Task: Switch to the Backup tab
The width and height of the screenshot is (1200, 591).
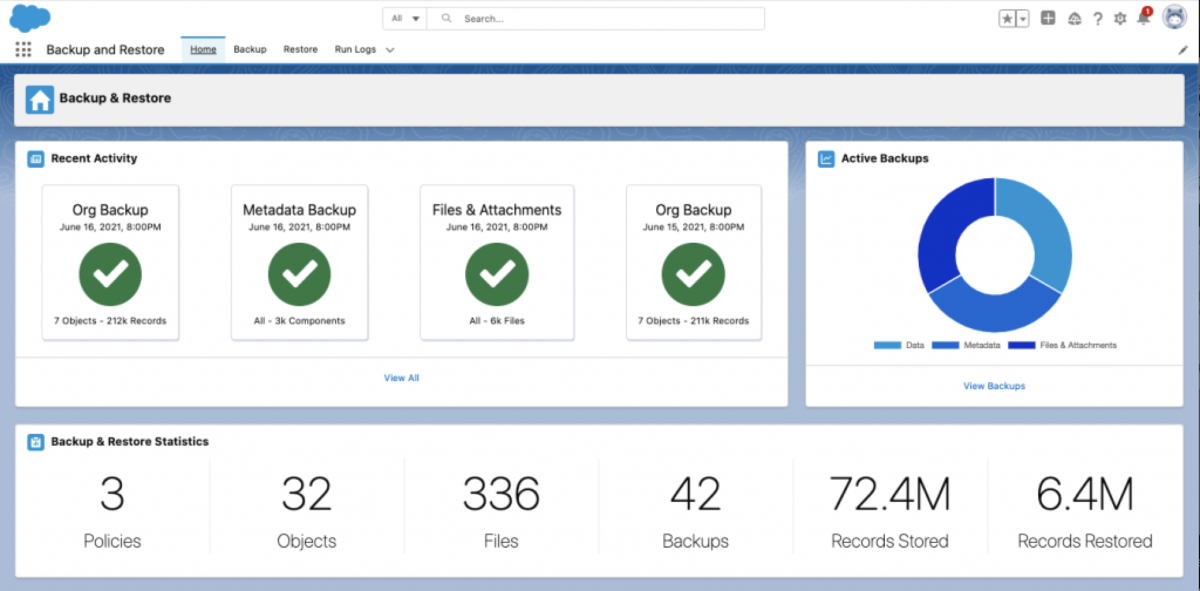Action: click(x=250, y=49)
